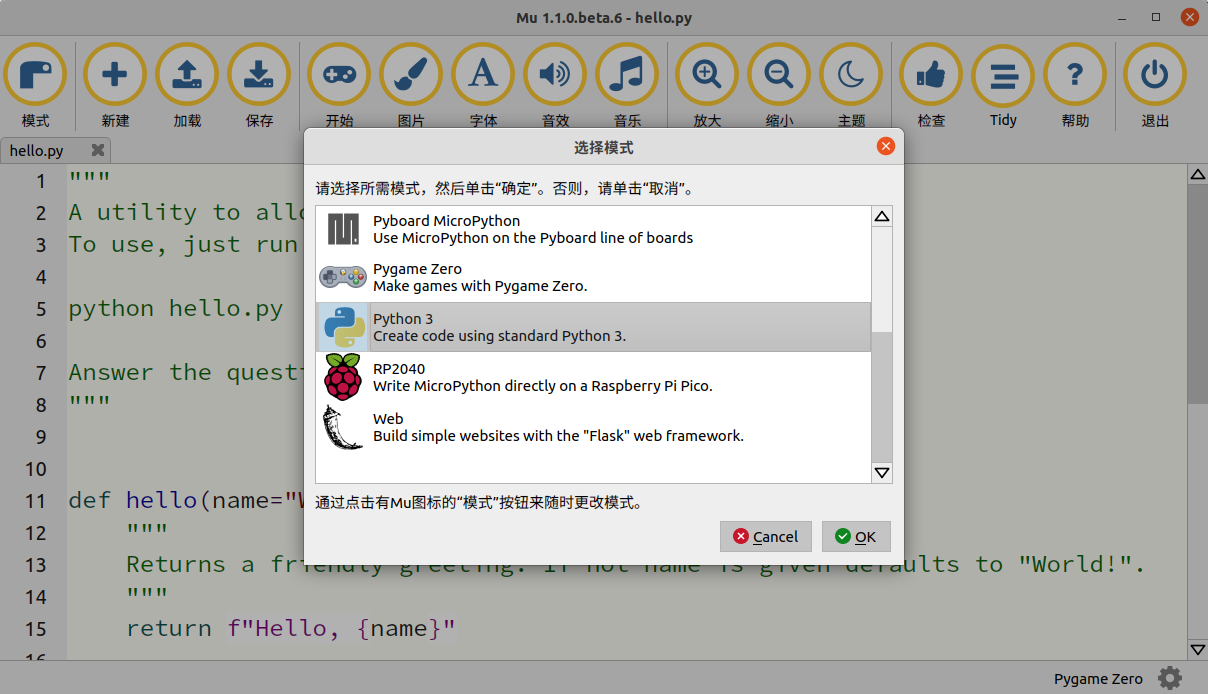Screen dimensions: 1208x694
Task: Open the 音效 (Sounds) speaker icon
Action: (555, 75)
